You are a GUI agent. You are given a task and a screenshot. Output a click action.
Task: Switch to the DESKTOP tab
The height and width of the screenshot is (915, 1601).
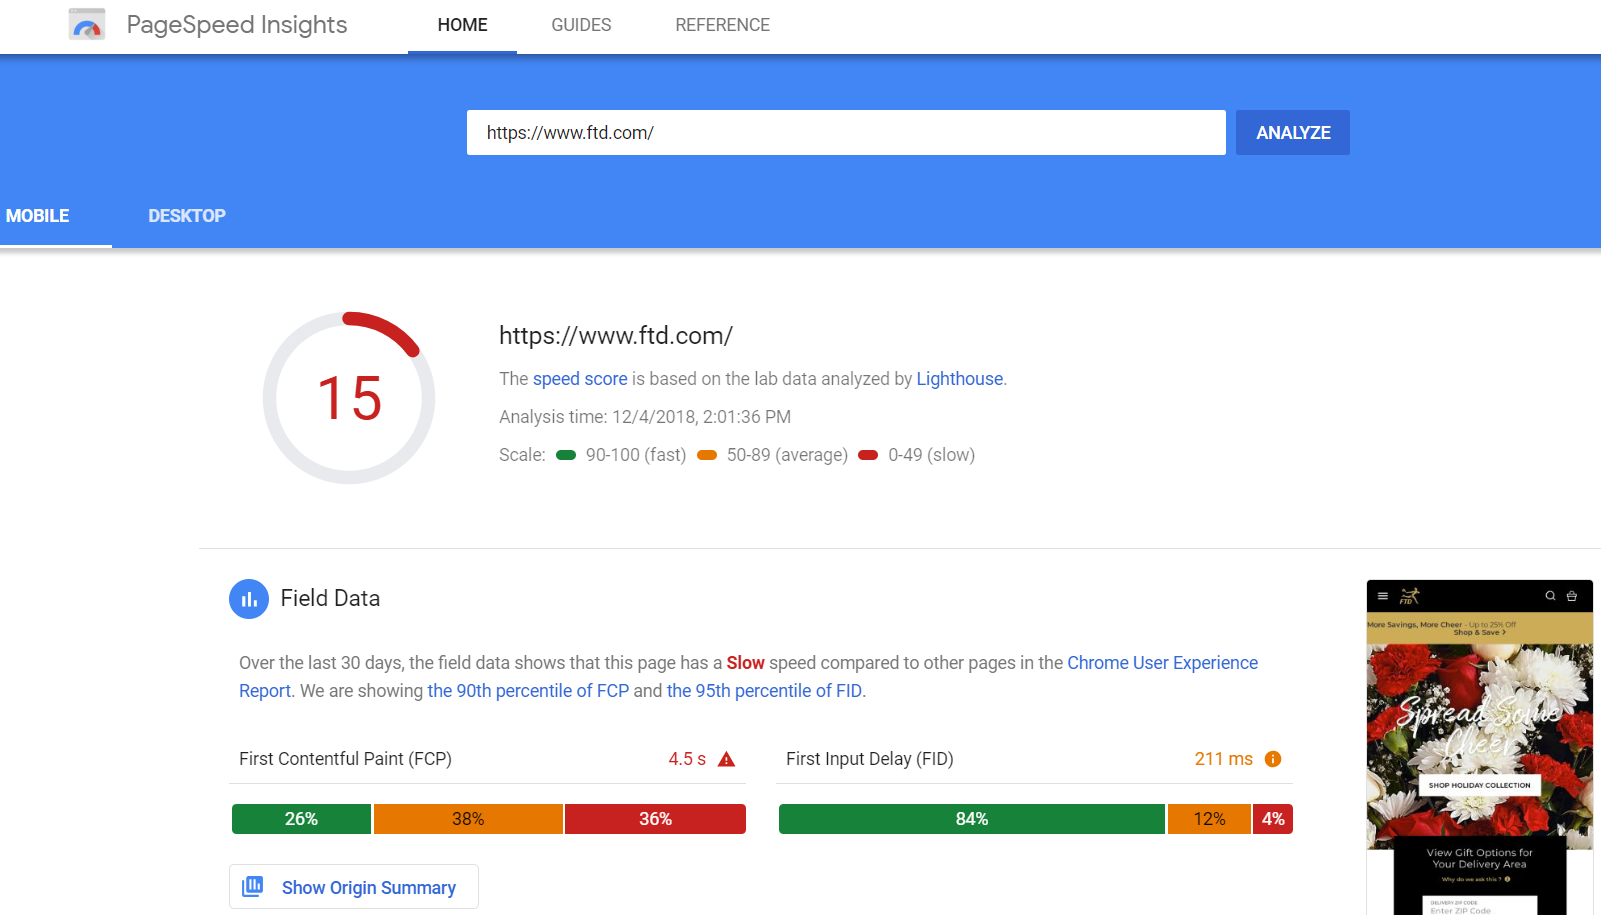tap(186, 215)
